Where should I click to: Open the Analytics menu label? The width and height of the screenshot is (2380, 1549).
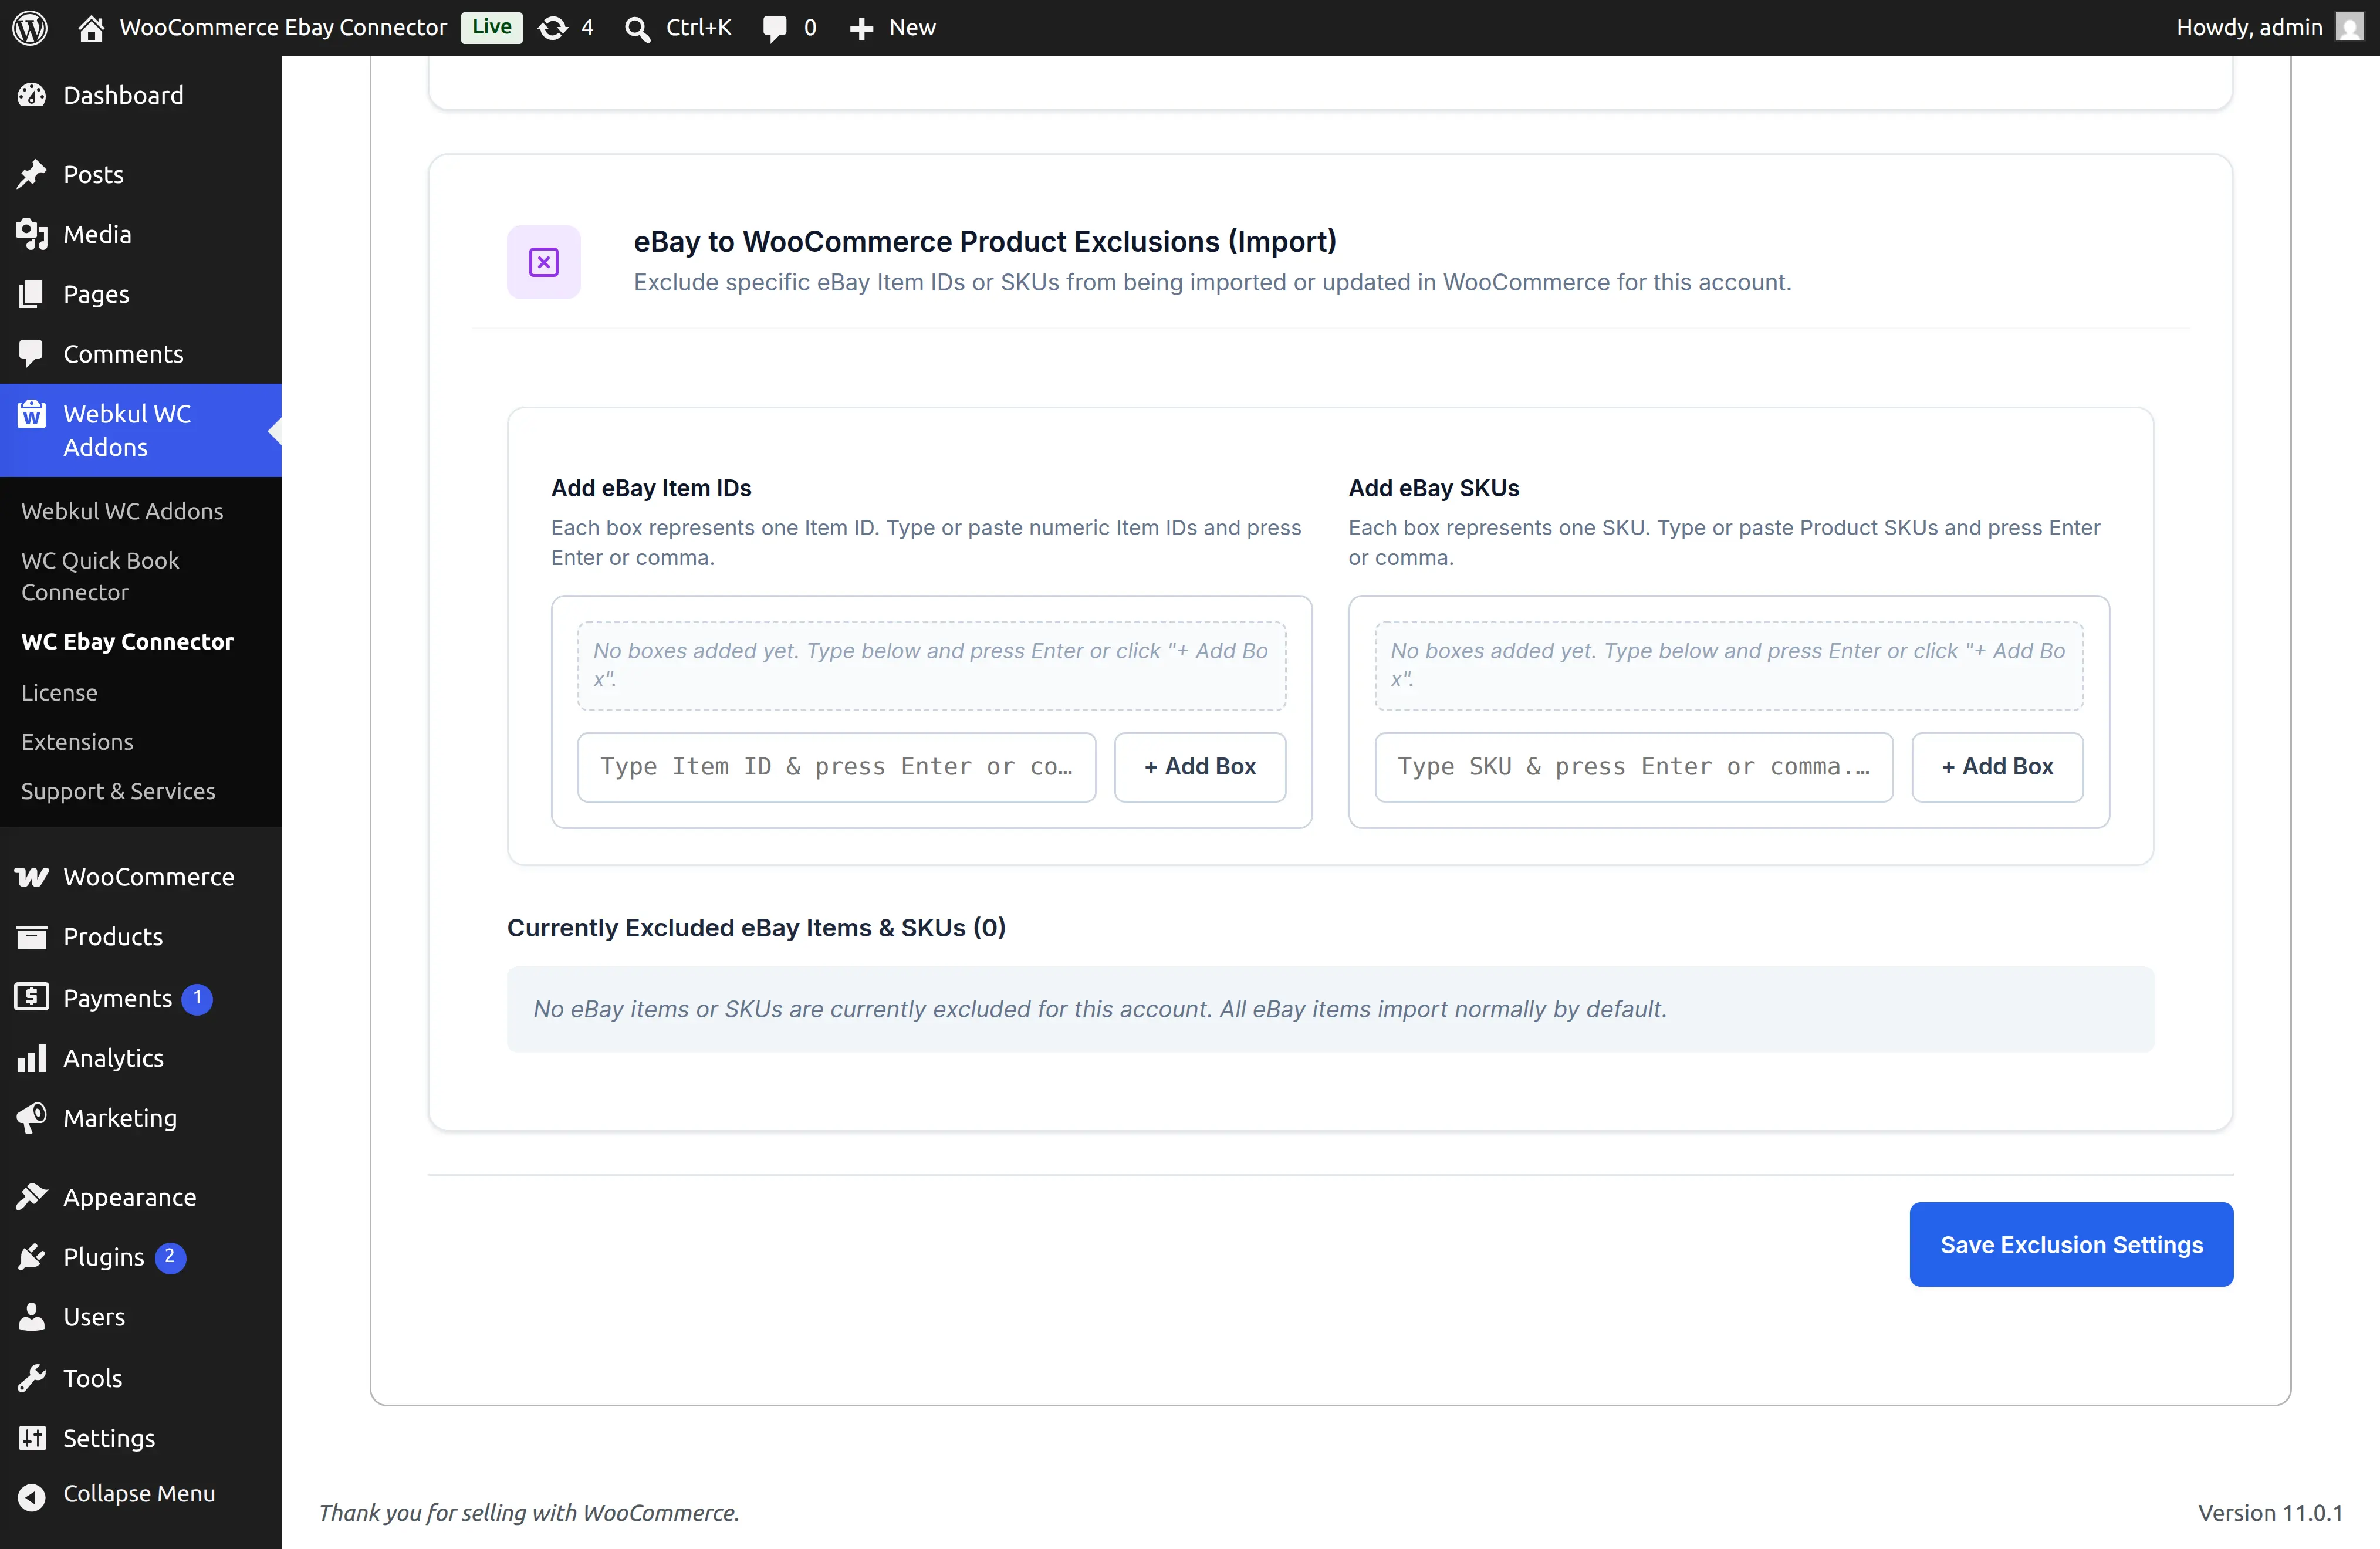[x=113, y=1058]
